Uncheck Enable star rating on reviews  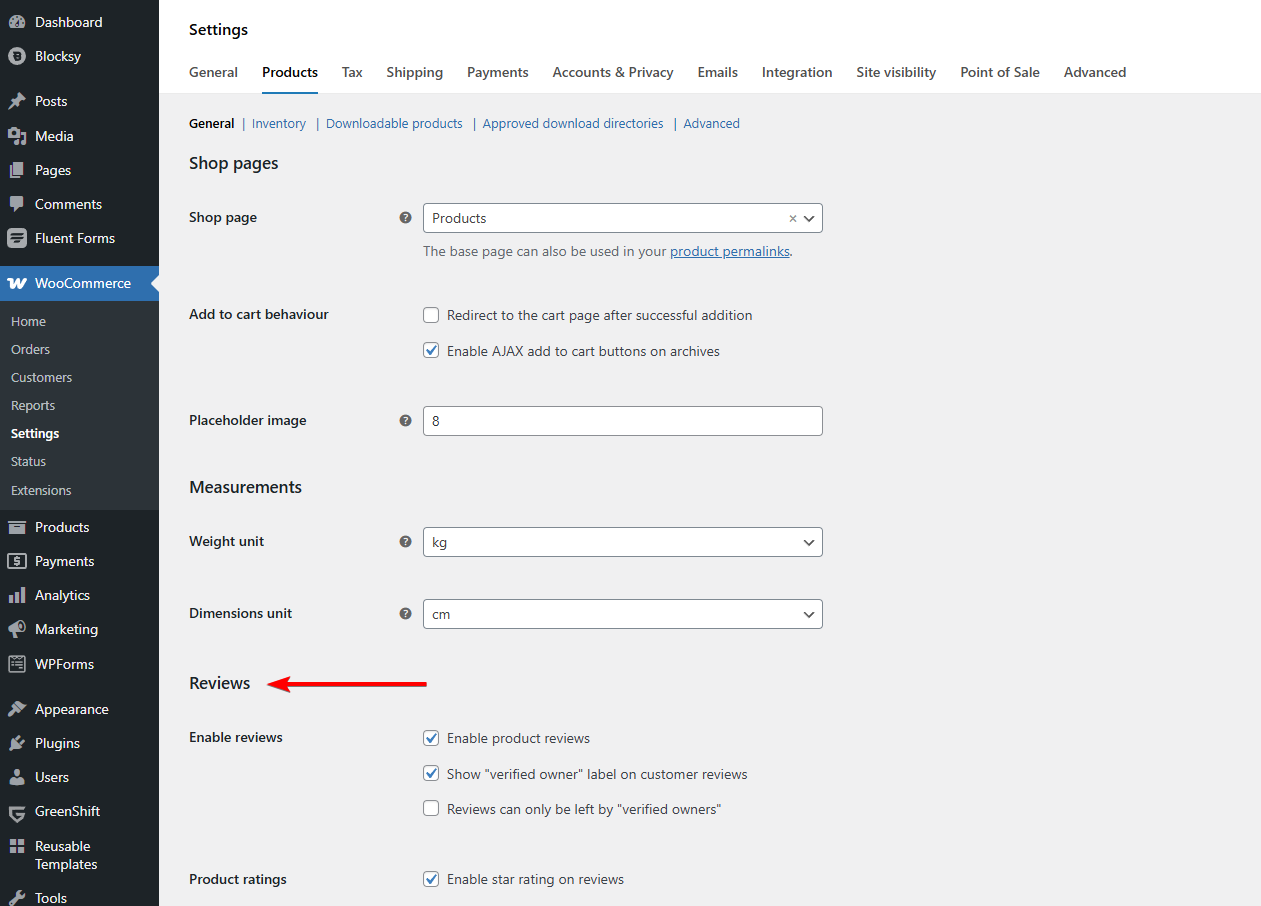click(431, 879)
